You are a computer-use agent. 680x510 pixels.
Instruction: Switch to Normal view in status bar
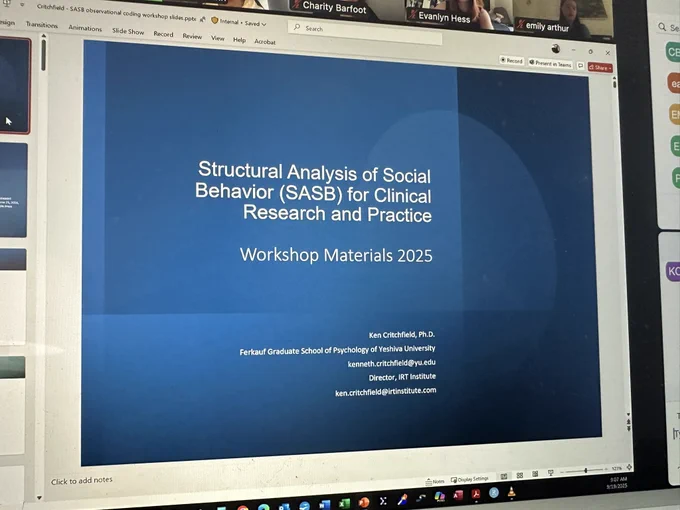504,477
